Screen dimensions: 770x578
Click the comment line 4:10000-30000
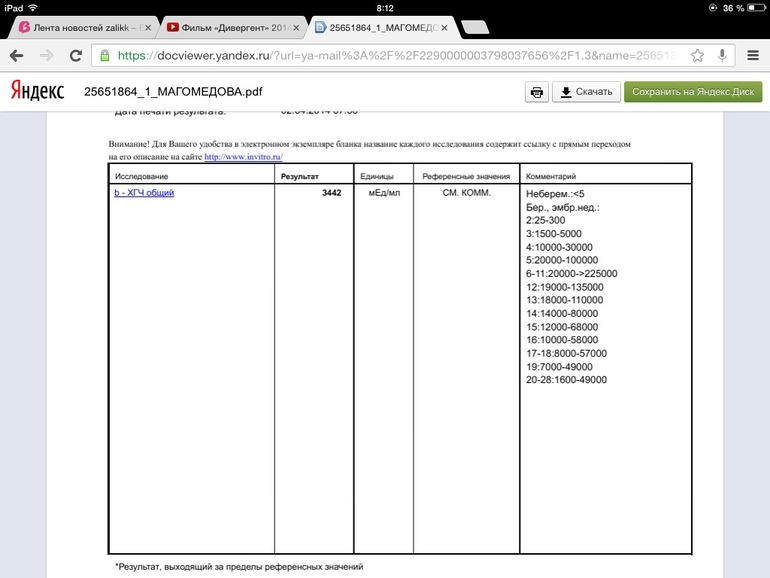click(559, 247)
